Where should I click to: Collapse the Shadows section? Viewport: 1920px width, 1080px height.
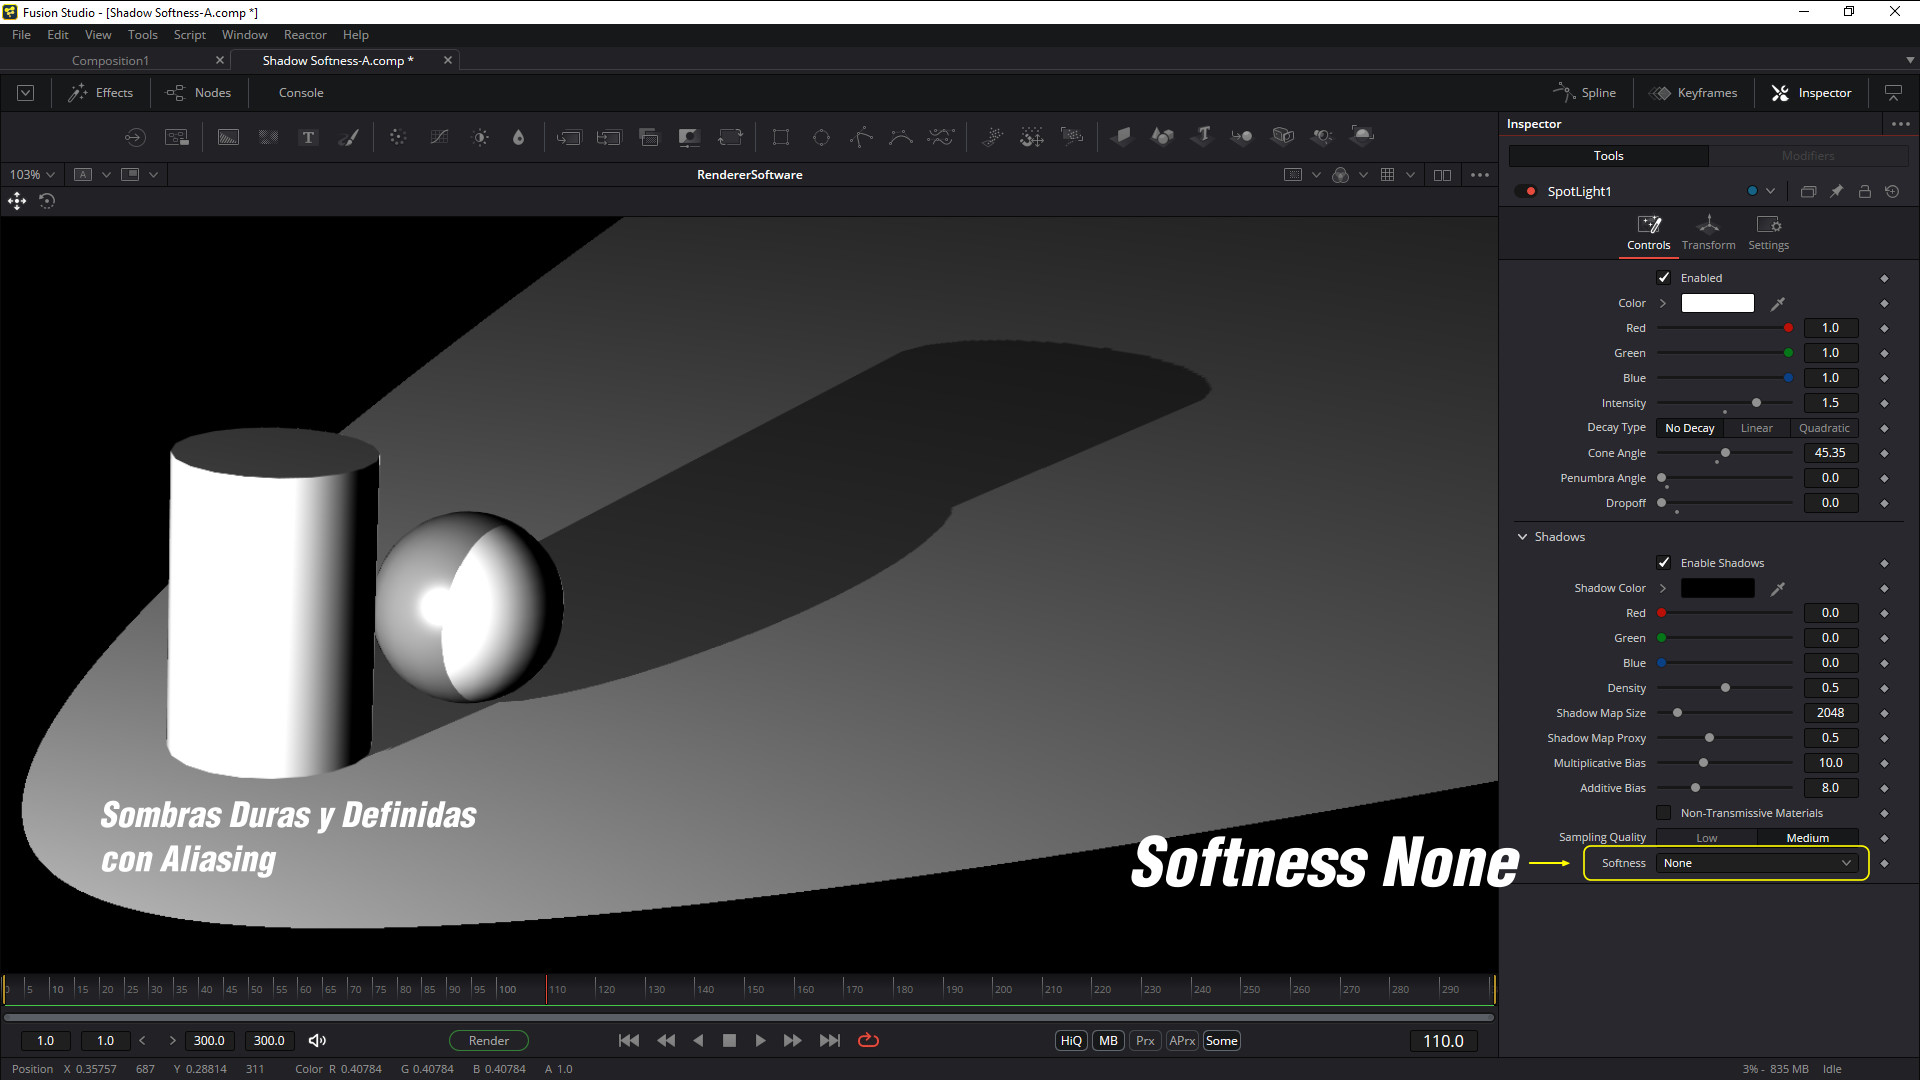click(x=1523, y=537)
